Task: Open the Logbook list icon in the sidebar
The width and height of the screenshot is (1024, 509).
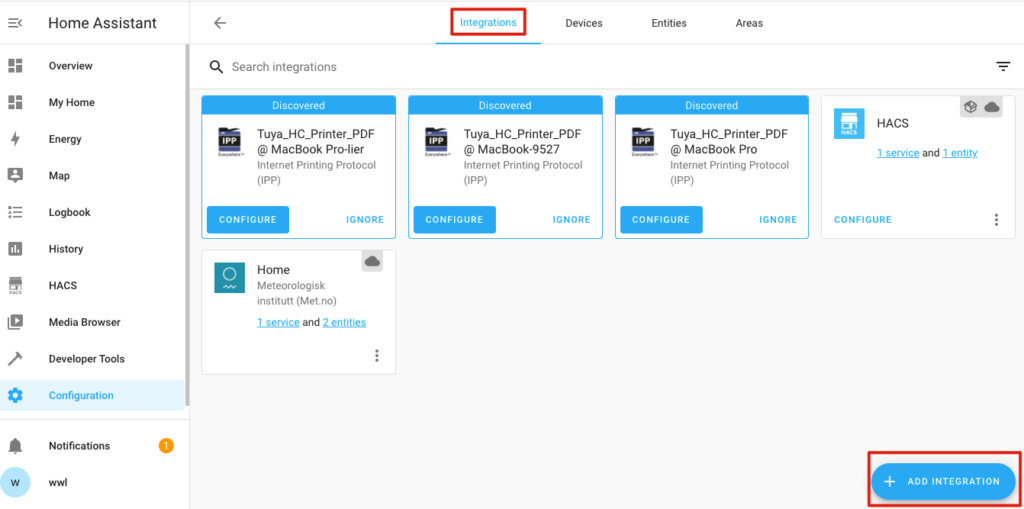Action: 15,212
